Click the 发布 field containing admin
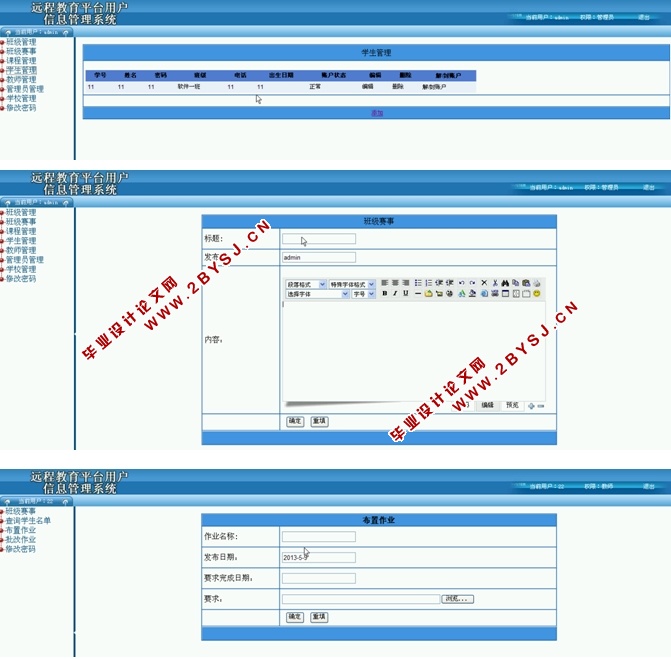This screenshot has height=659, width=671. tap(319, 257)
